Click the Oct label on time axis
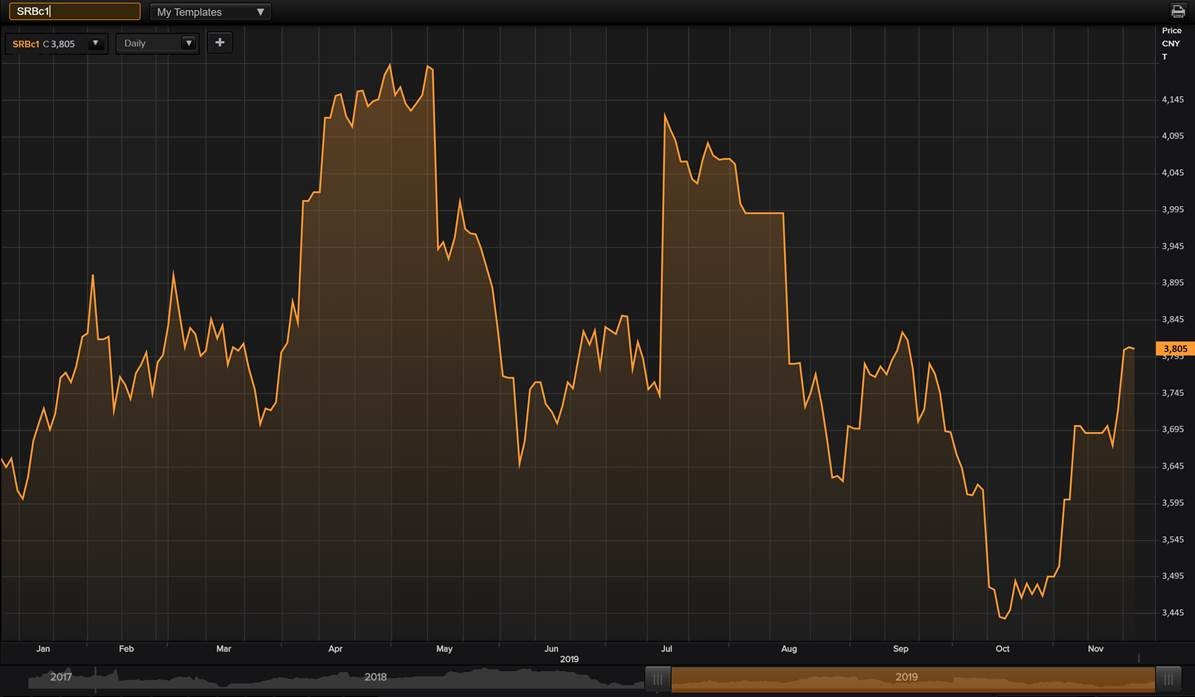Screen dimensions: 1195x697 [1002, 649]
